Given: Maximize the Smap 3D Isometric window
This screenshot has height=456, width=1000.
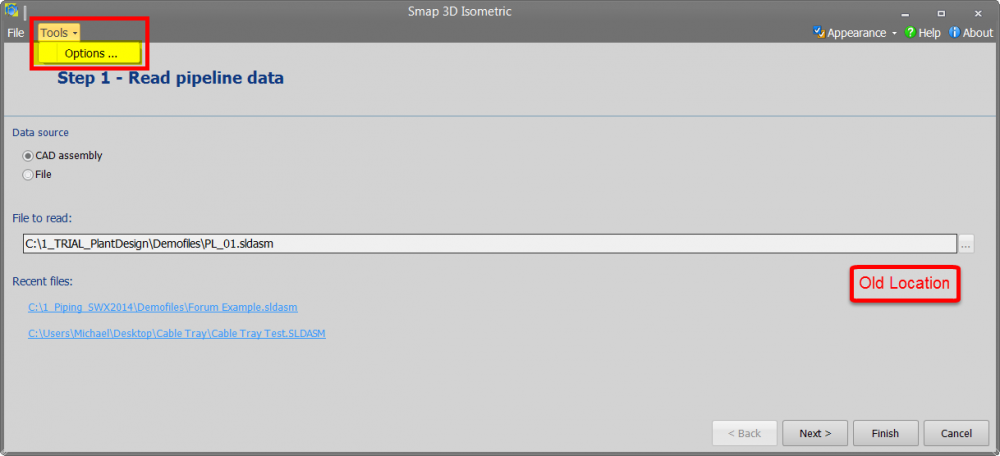Looking at the screenshot, I should tap(941, 13).
